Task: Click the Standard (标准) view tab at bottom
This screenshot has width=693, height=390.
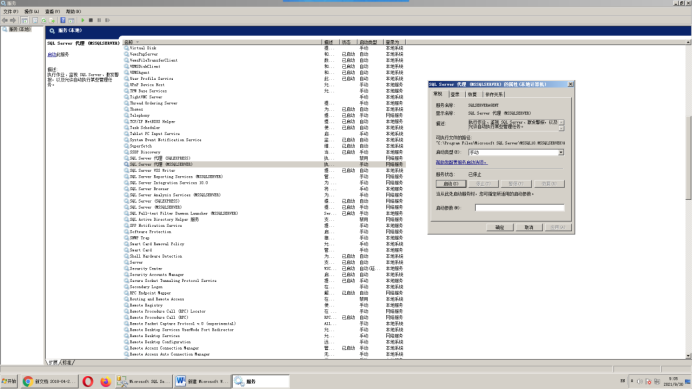Action: (x=68, y=362)
